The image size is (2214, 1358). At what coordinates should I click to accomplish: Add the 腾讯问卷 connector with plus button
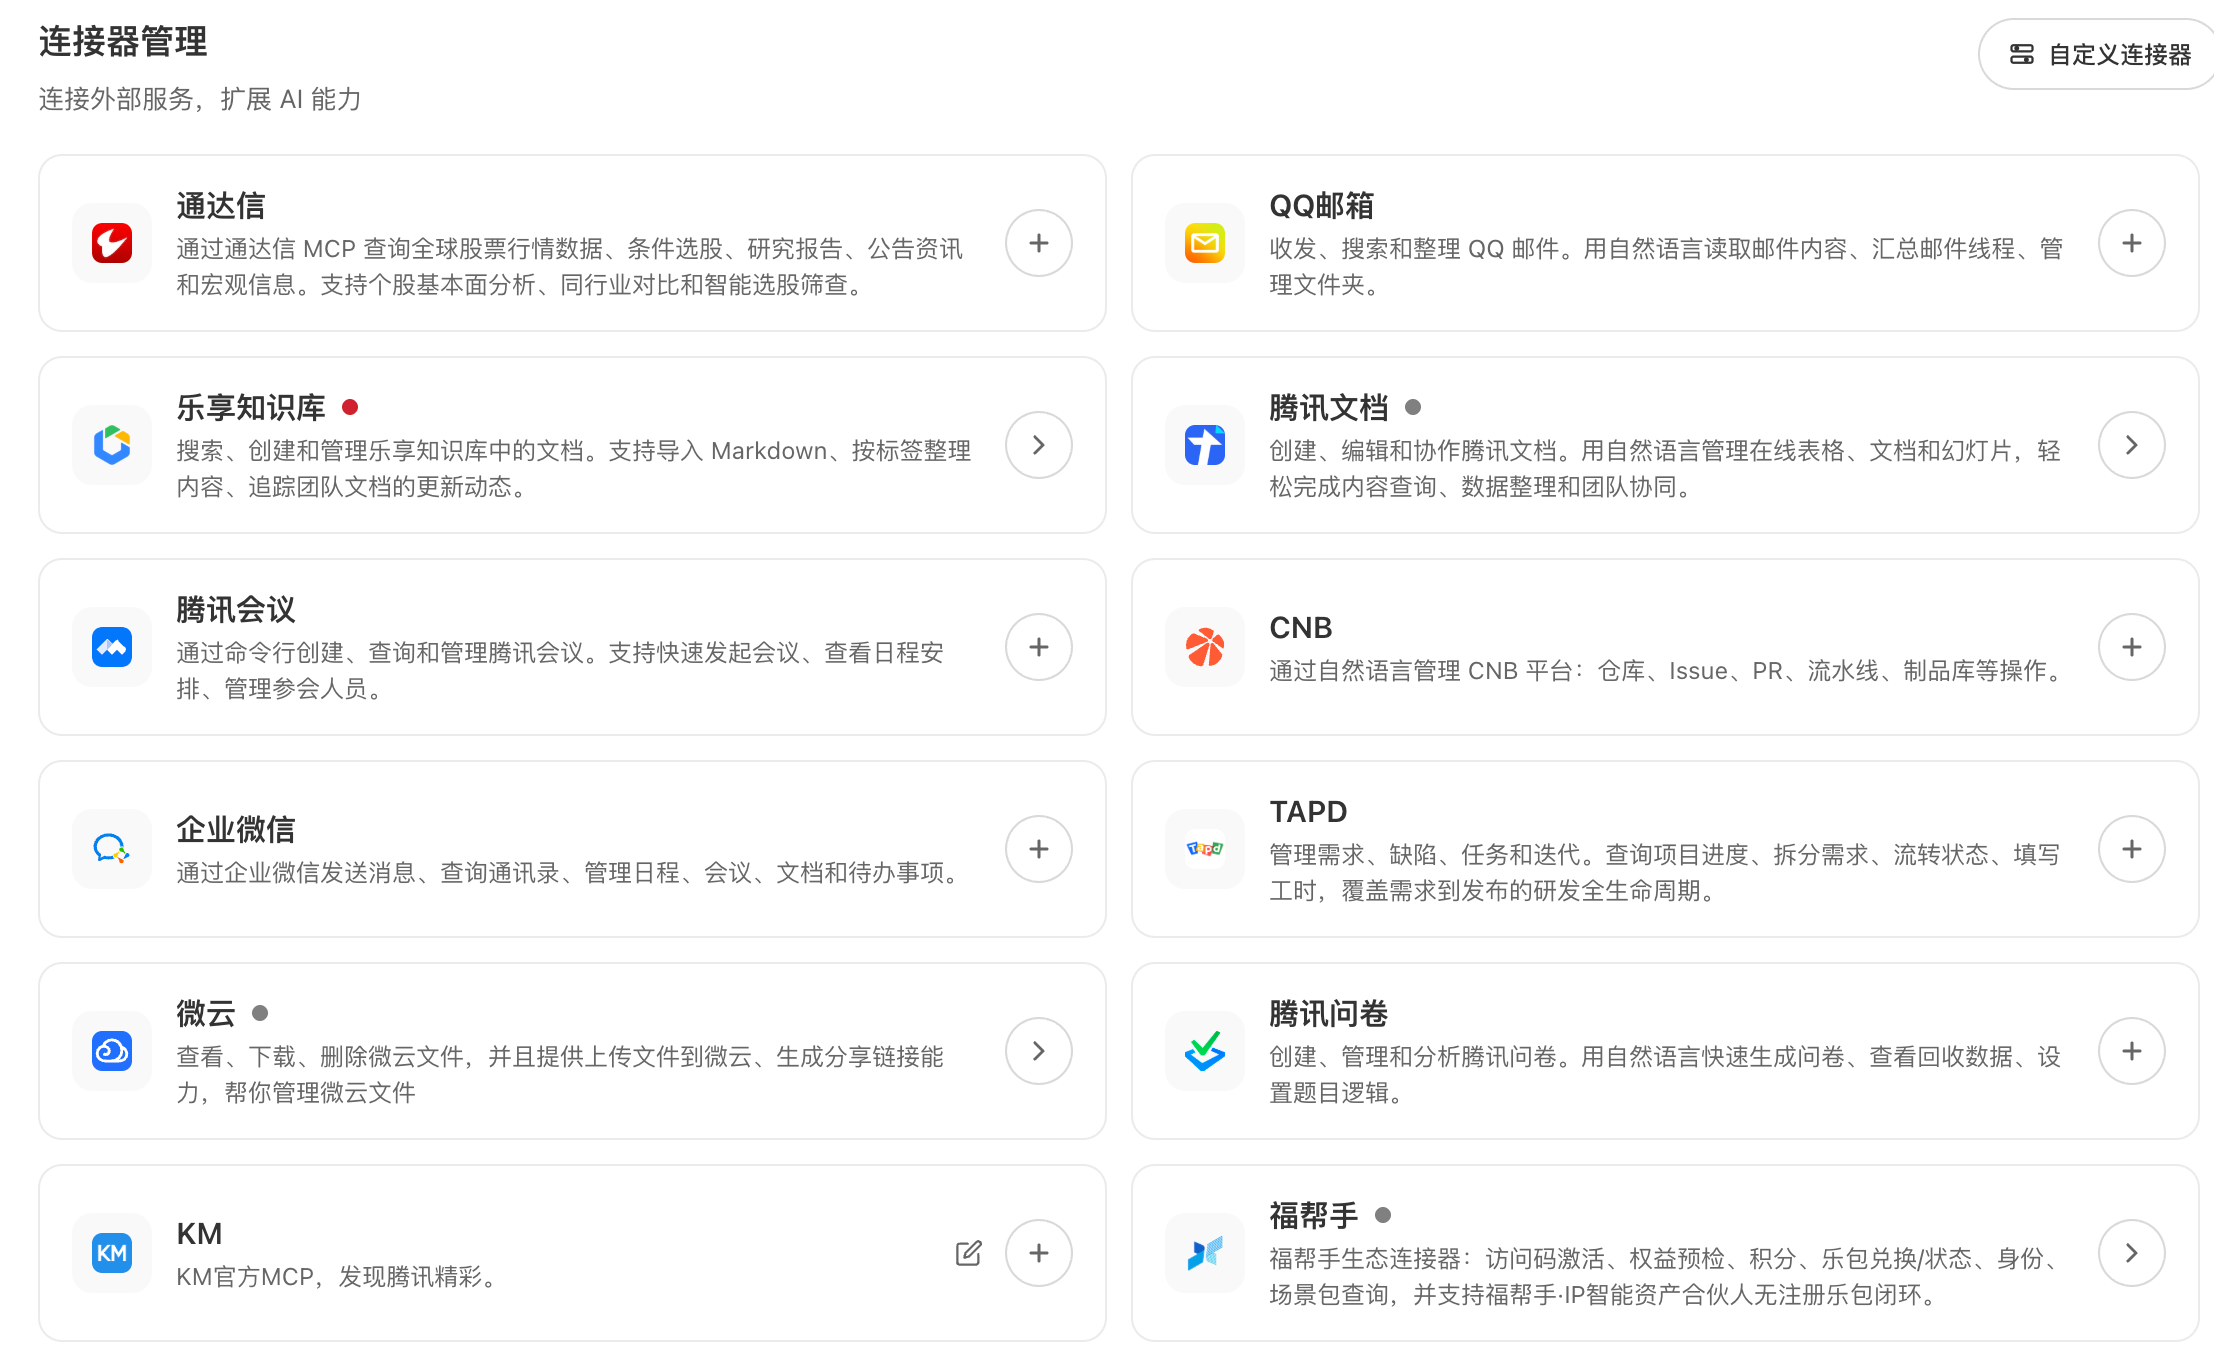(2132, 1051)
